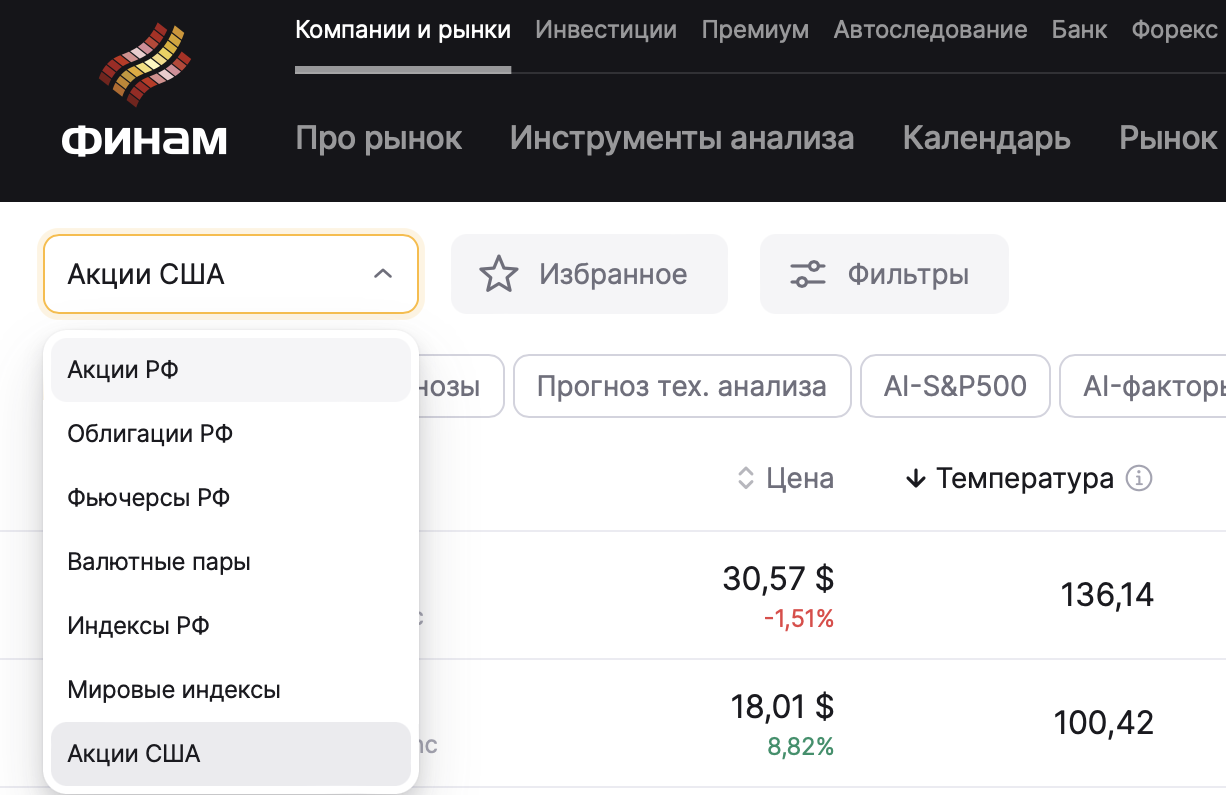This screenshot has height=795, width=1226.
Task: Open the Автоследование section
Action: (930, 30)
